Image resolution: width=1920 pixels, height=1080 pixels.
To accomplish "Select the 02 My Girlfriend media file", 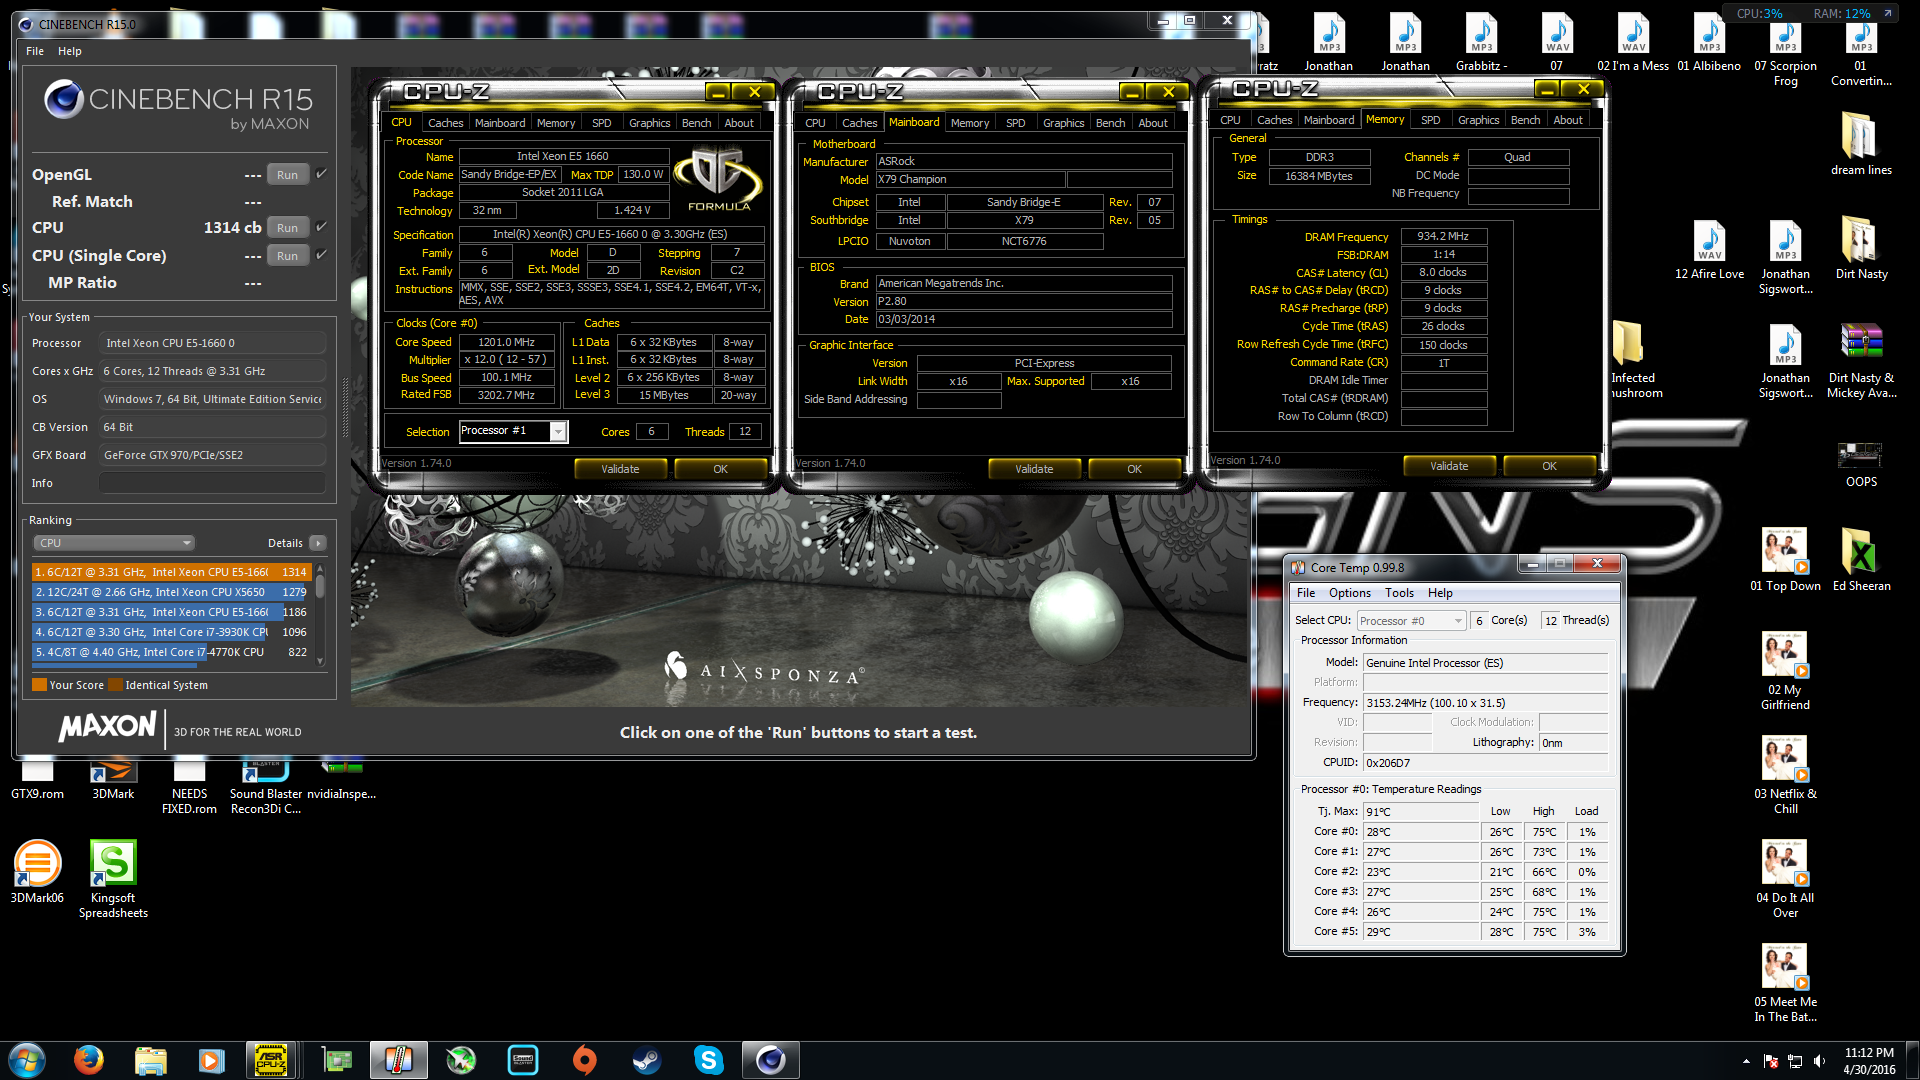I will pyautogui.click(x=1785, y=671).
